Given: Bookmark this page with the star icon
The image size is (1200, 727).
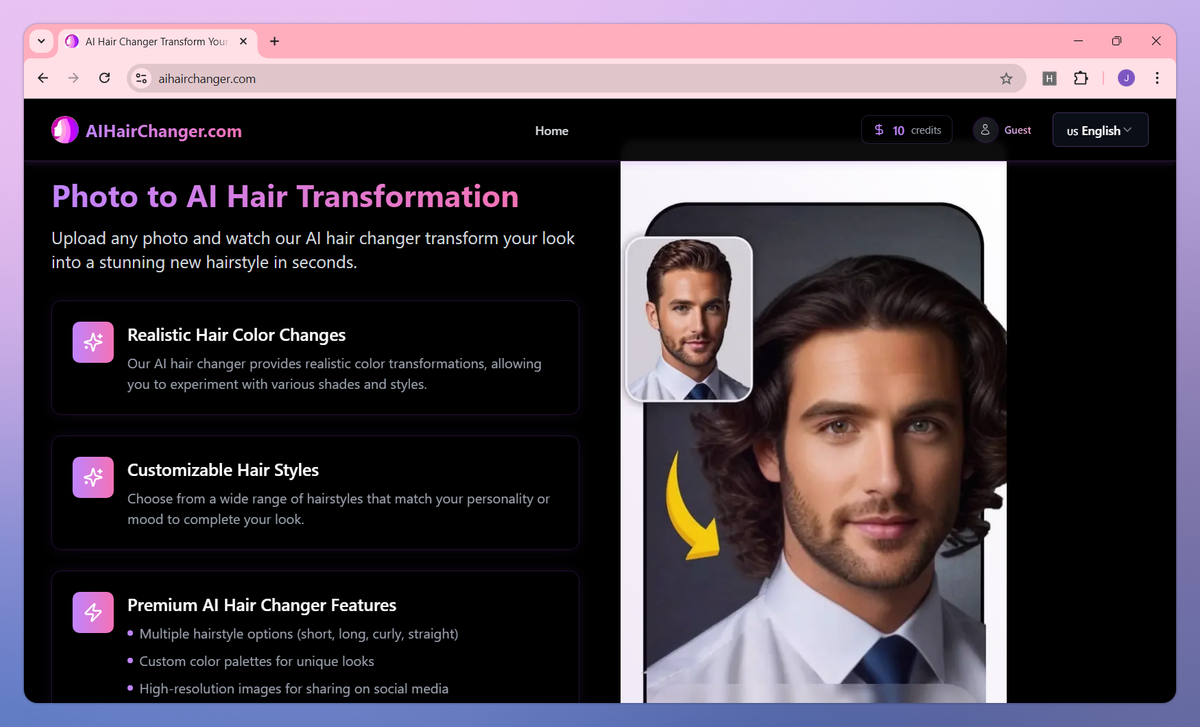Looking at the screenshot, I should coord(1006,78).
